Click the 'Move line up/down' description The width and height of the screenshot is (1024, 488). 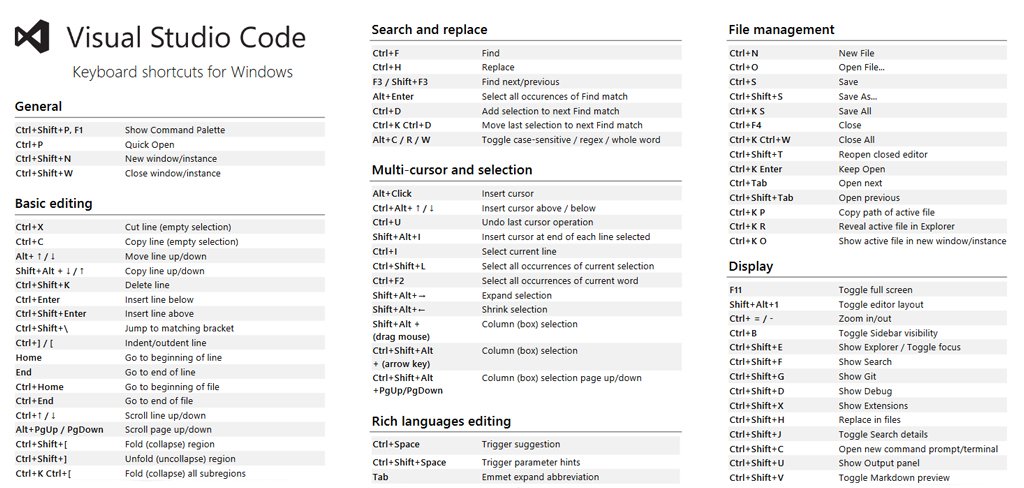[x=165, y=256]
